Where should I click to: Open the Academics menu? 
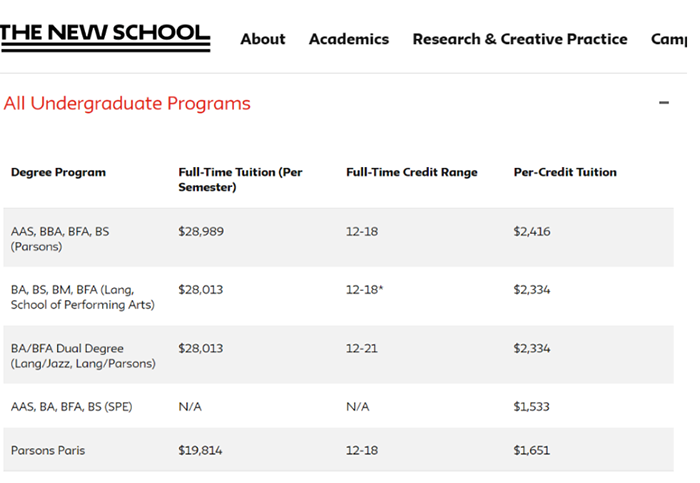tap(348, 39)
